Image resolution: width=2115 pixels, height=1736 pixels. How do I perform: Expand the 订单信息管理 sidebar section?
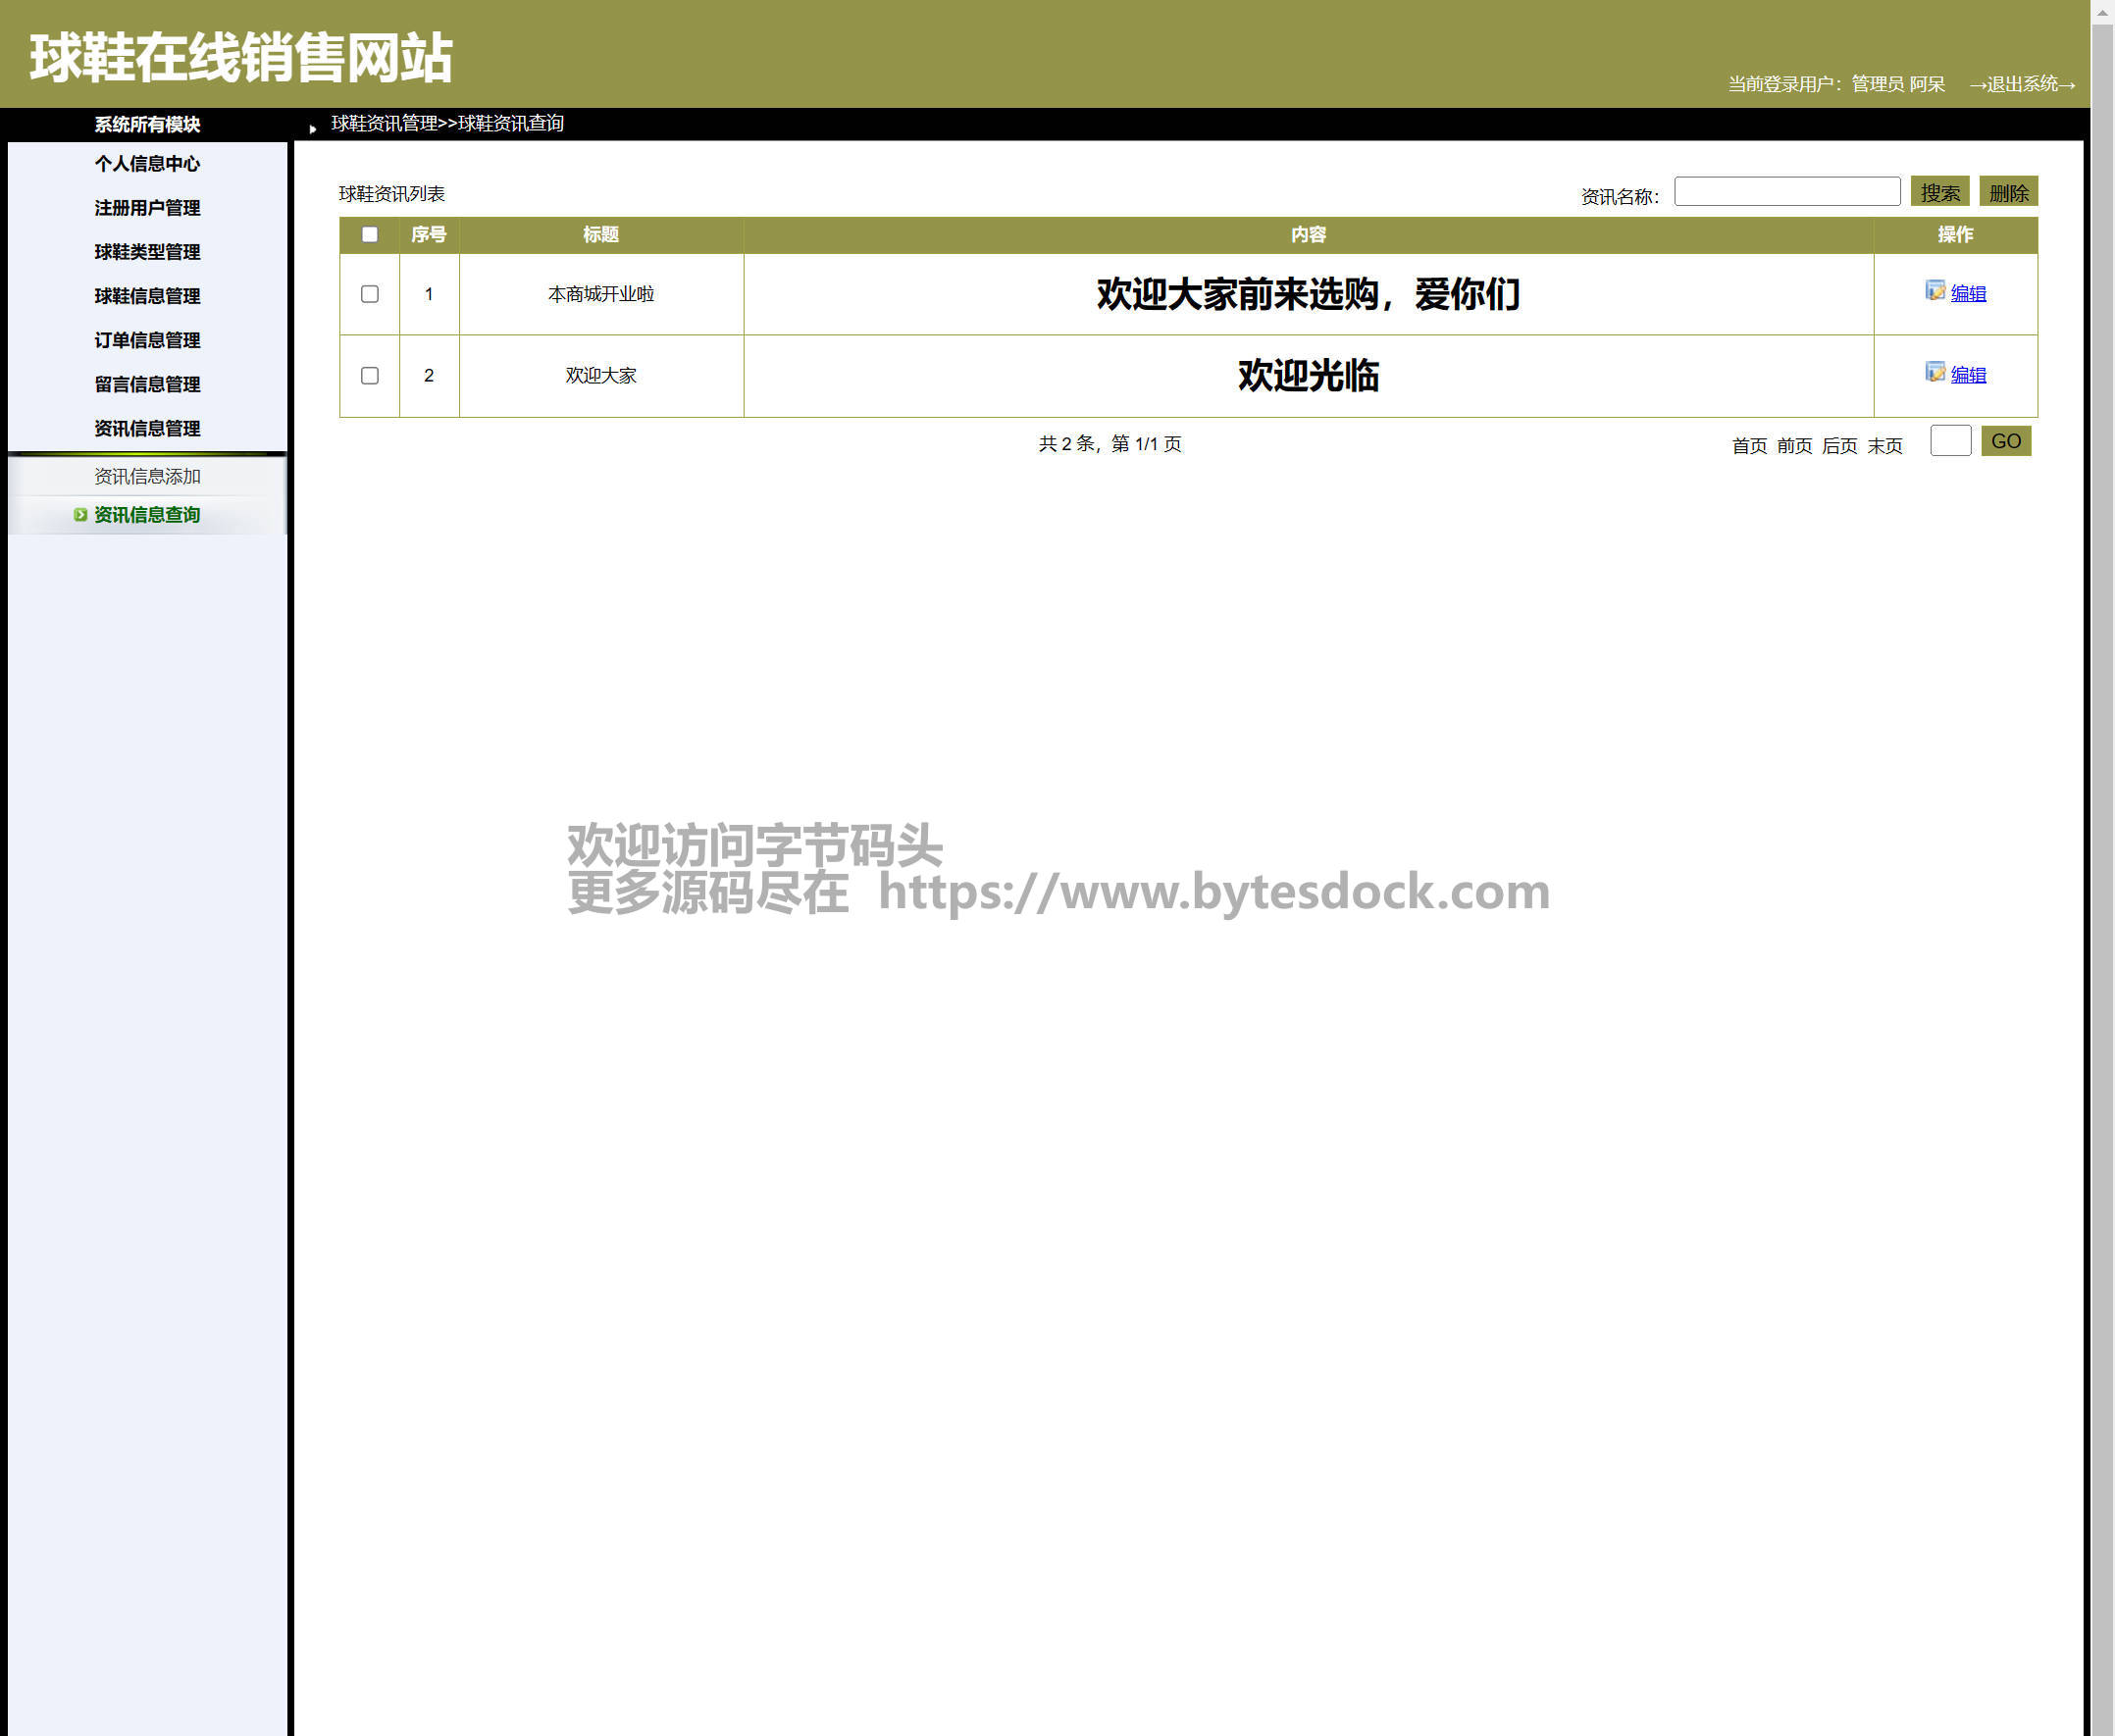pos(147,340)
